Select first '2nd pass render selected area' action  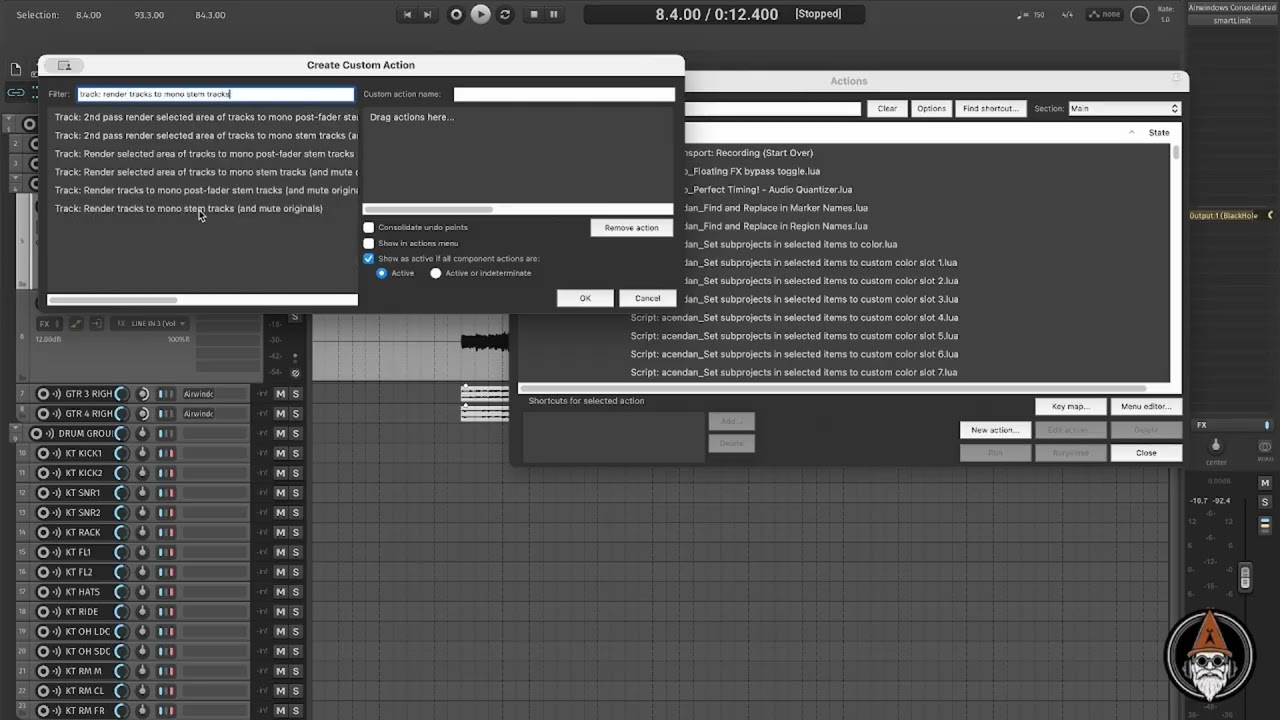pyautogui.click(x=205, y=117)
